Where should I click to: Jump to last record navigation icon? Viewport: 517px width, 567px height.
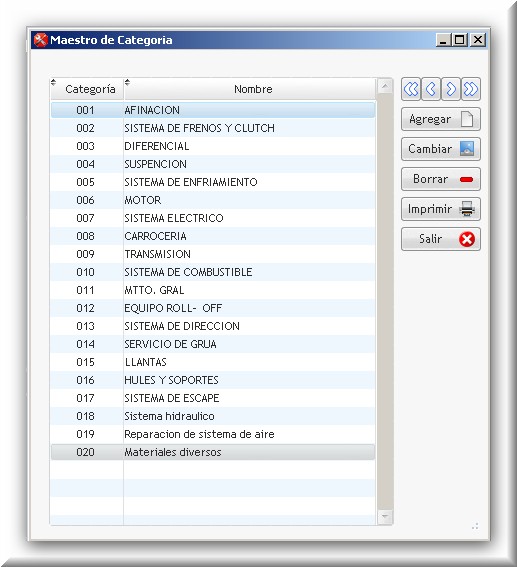(x=471, y=89)
